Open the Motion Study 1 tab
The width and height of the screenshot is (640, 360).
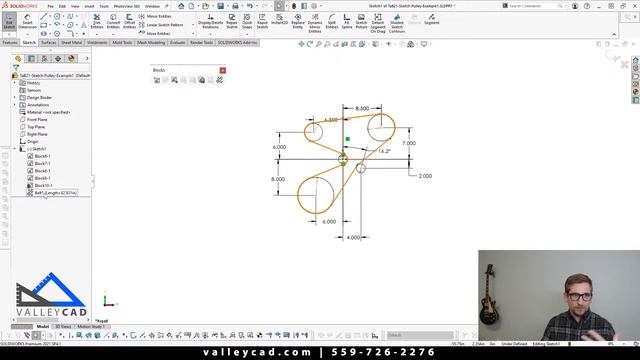(91, 327)
